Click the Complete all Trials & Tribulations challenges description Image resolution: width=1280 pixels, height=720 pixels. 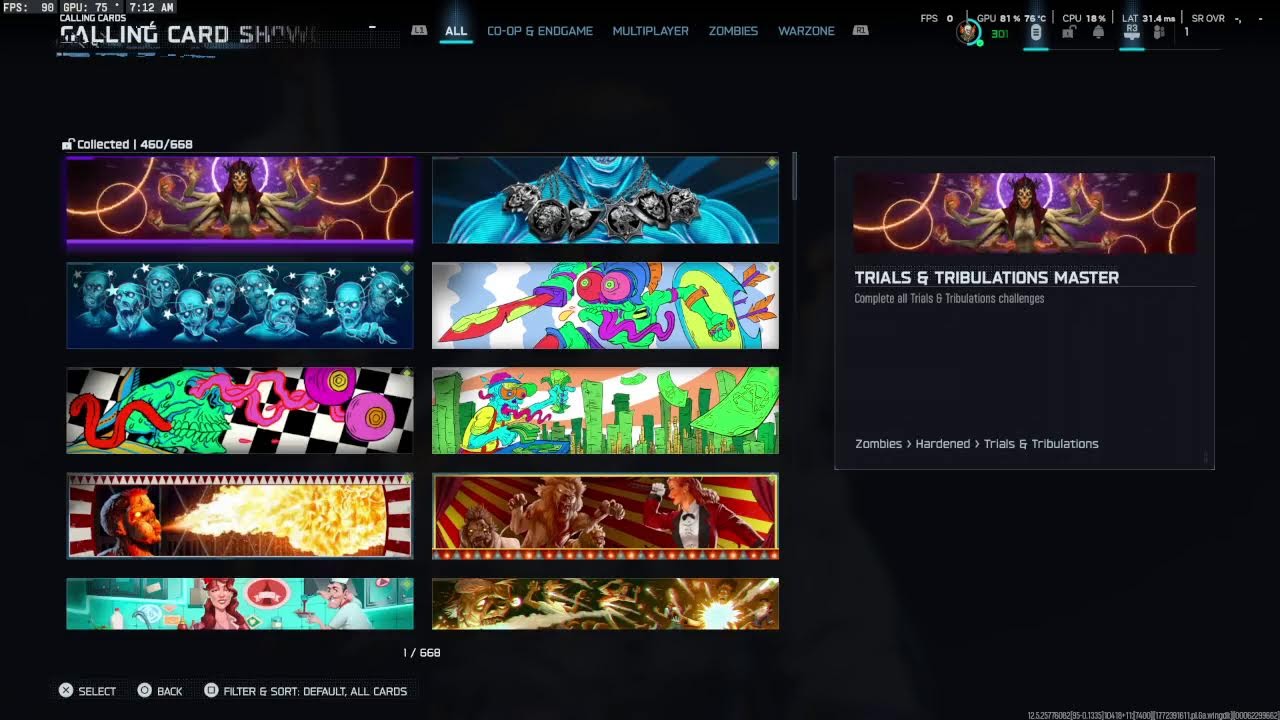click(x=950, y=299)
